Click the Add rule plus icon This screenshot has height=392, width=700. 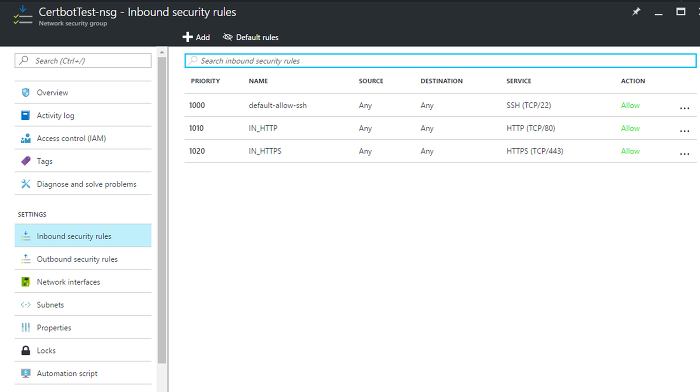click(x=188, y=37)
